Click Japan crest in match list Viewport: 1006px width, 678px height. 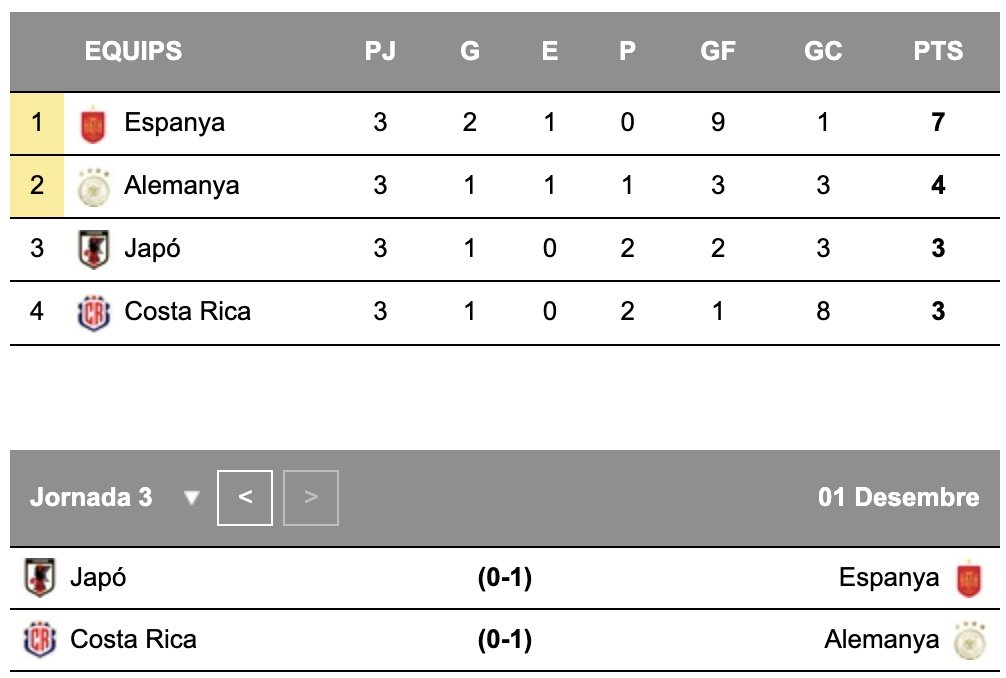pos(40,578)
